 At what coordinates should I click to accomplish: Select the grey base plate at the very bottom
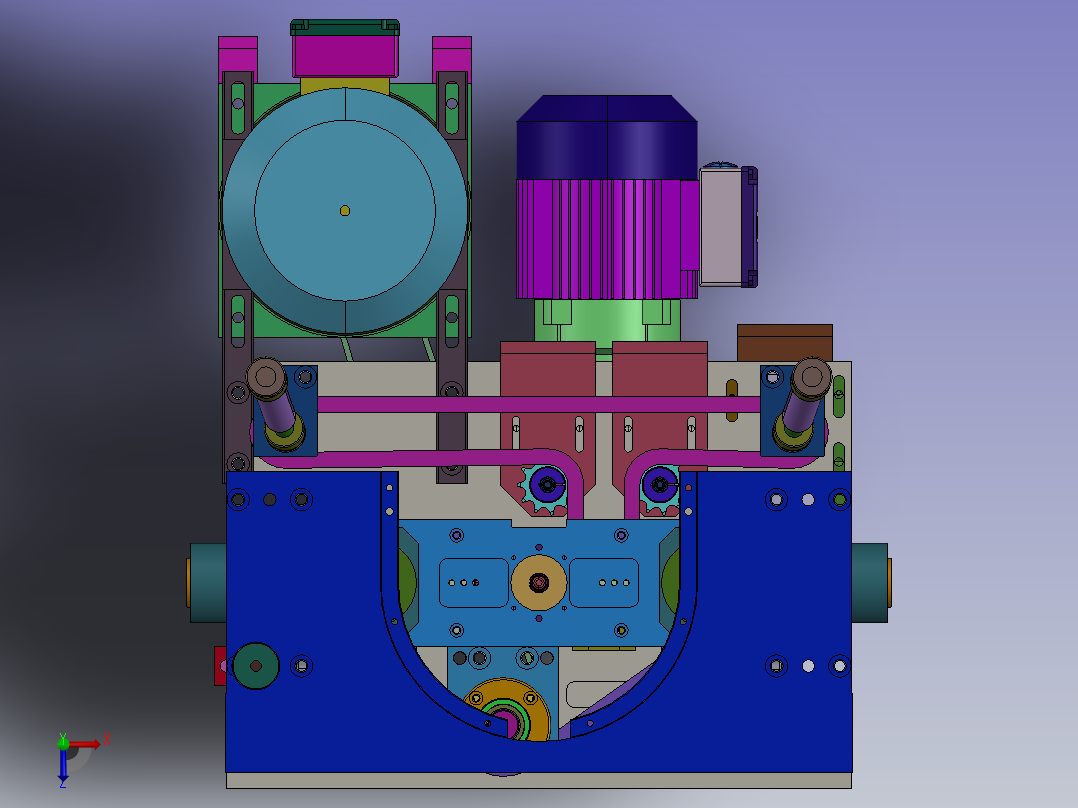(x=539, y=780)
